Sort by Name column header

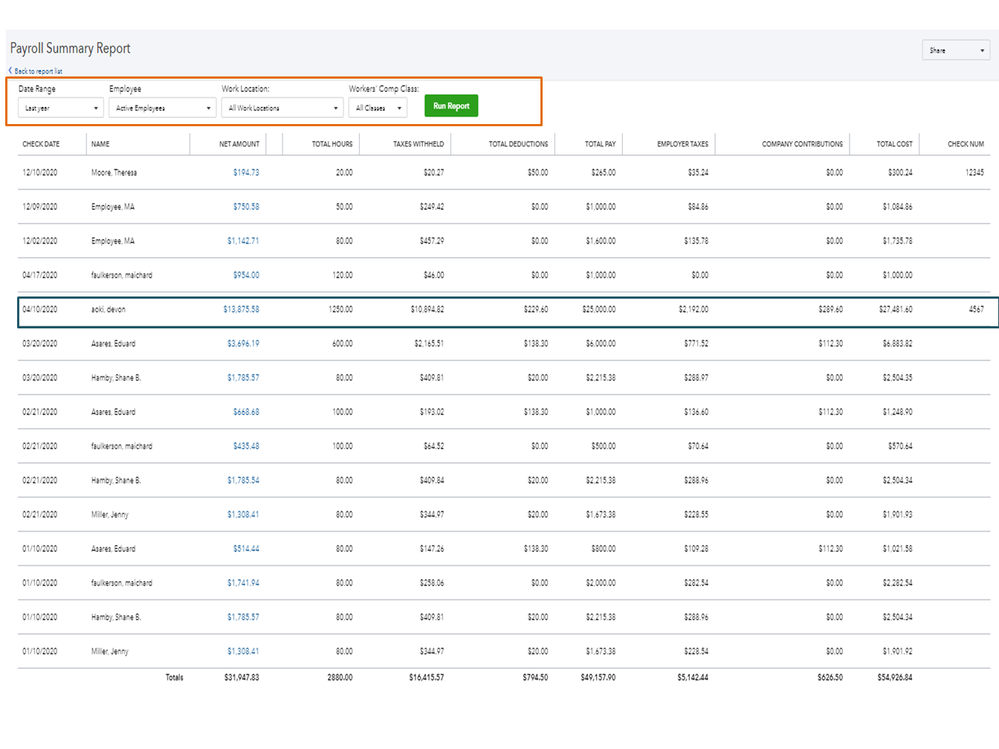(x=100, y=144)
